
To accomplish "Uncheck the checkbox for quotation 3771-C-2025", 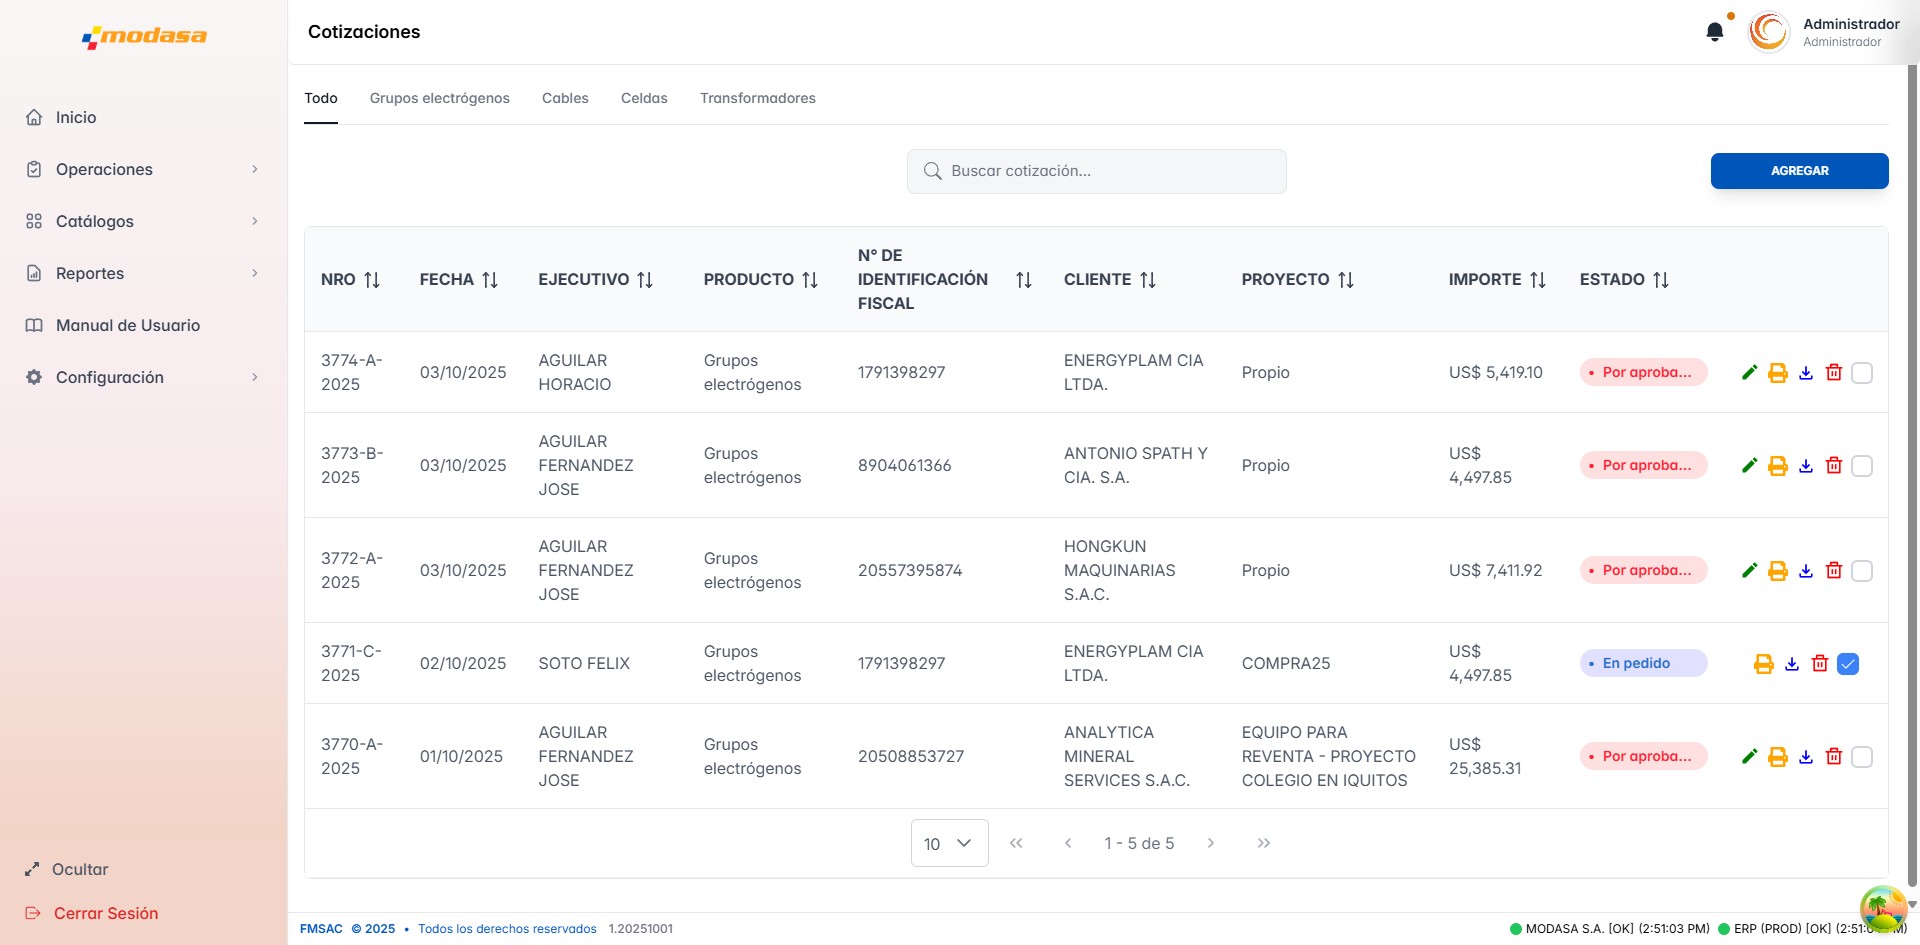I will pyautogui.click(x=1847, y=664).
